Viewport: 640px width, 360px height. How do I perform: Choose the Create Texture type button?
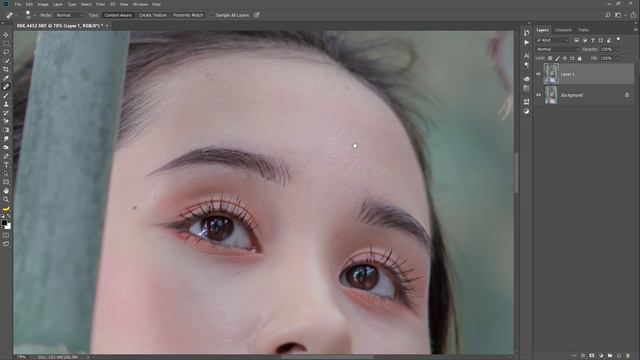[153, 15]
